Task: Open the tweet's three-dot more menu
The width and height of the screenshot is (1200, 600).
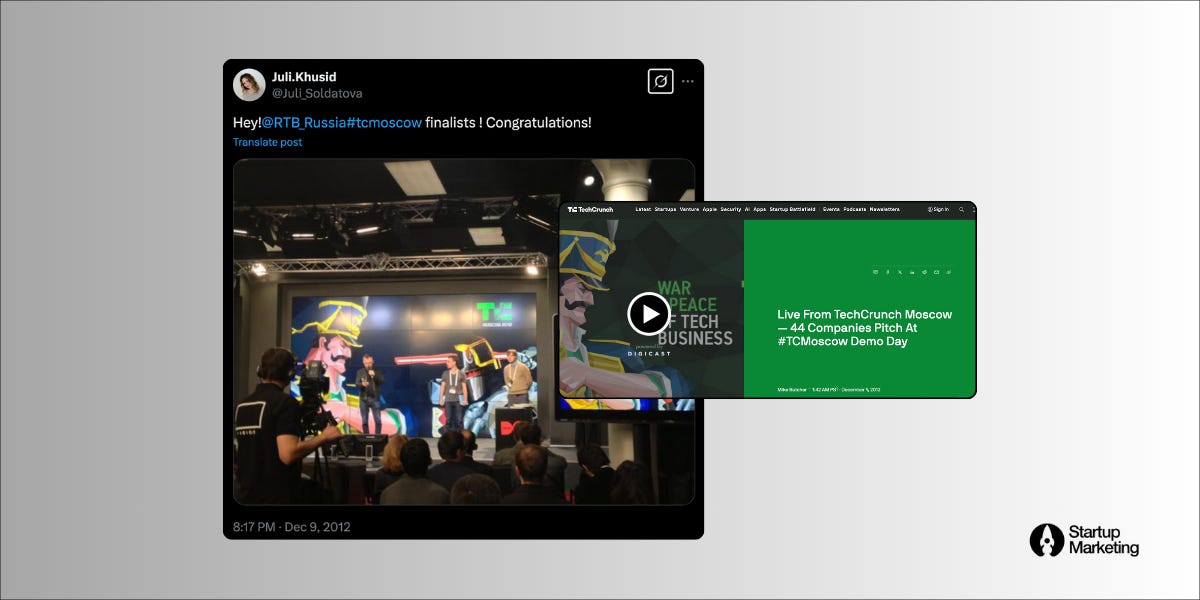Action: [688, 81]
